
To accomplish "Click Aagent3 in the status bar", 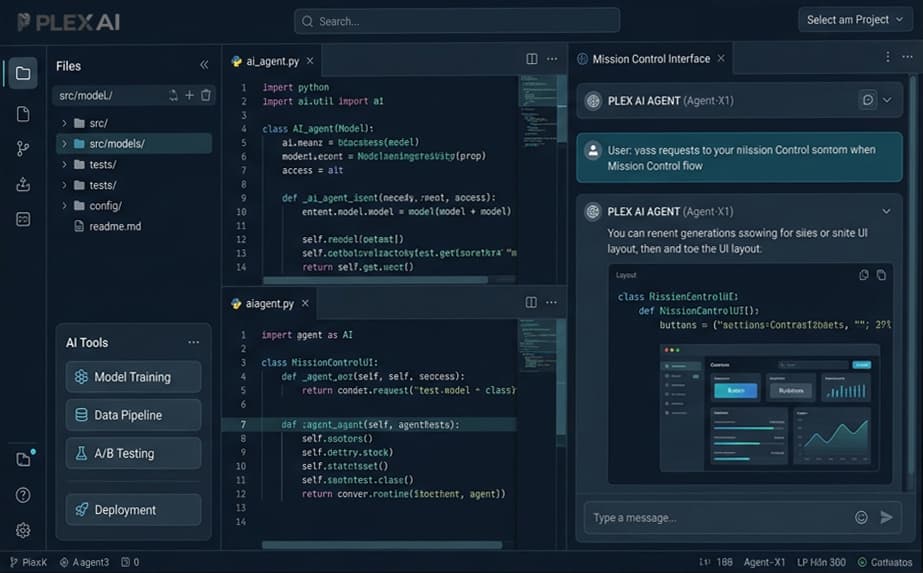I will point(85,562).
